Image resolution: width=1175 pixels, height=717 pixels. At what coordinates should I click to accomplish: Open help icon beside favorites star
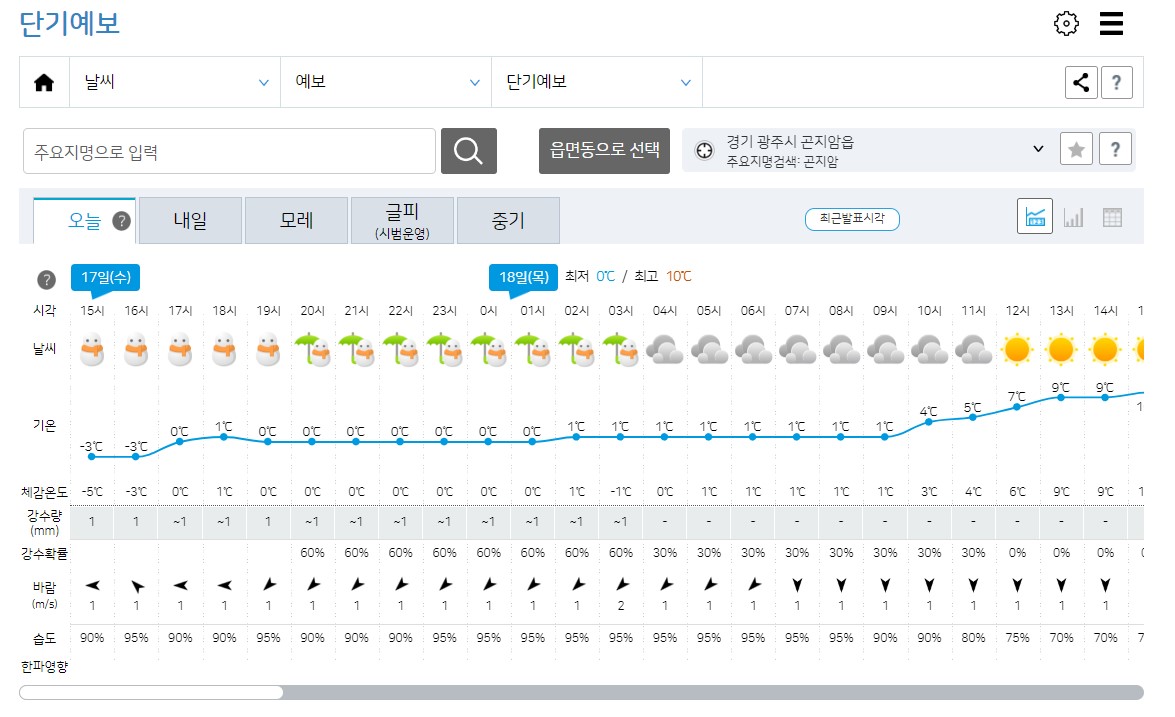pyautogui.click(x=1115, y=150)
